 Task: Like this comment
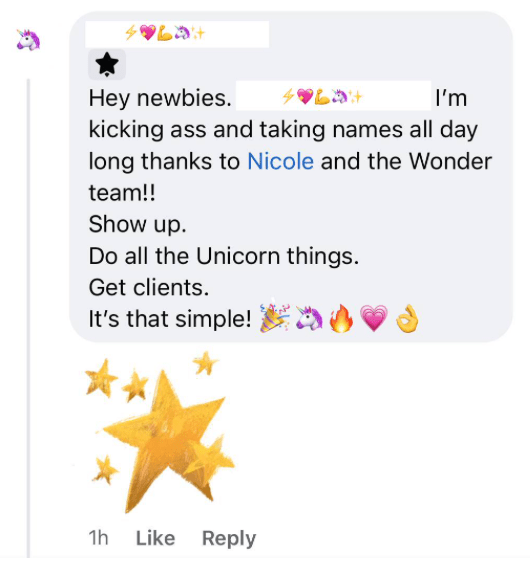pyautogui.click(x=155, y=538)
